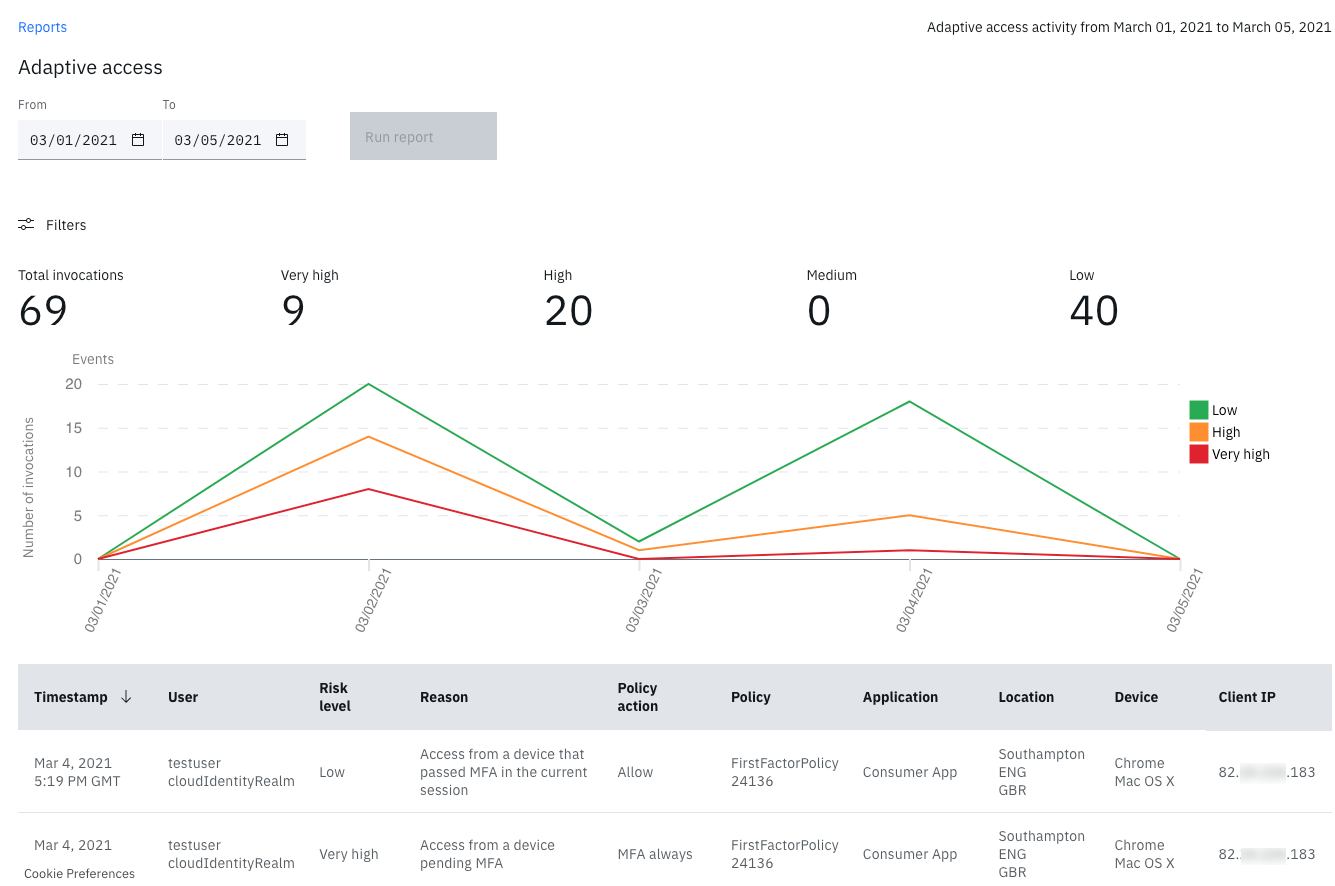The image size is (1335, 886).
Task: Click the Reason column header
Action: pyautogui.click(x=444, y=697)
